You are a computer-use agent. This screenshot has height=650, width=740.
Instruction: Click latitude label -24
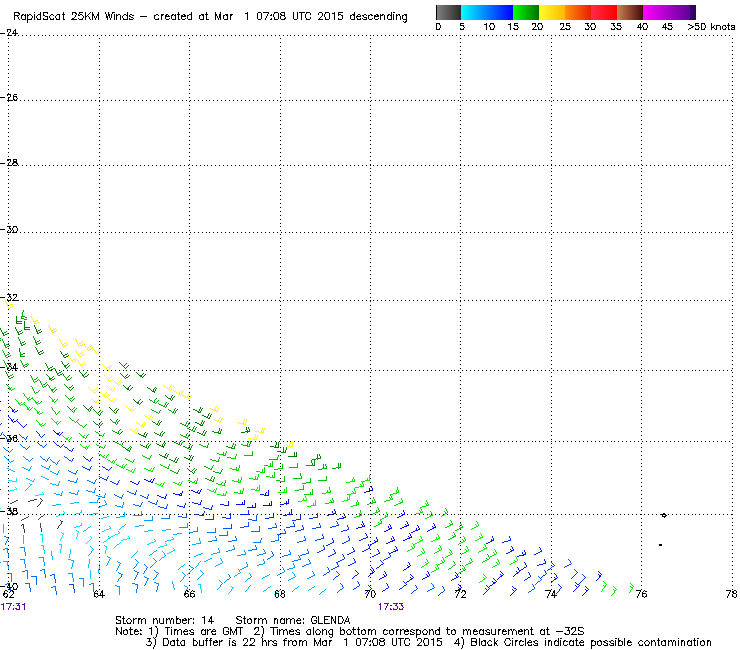9,33
